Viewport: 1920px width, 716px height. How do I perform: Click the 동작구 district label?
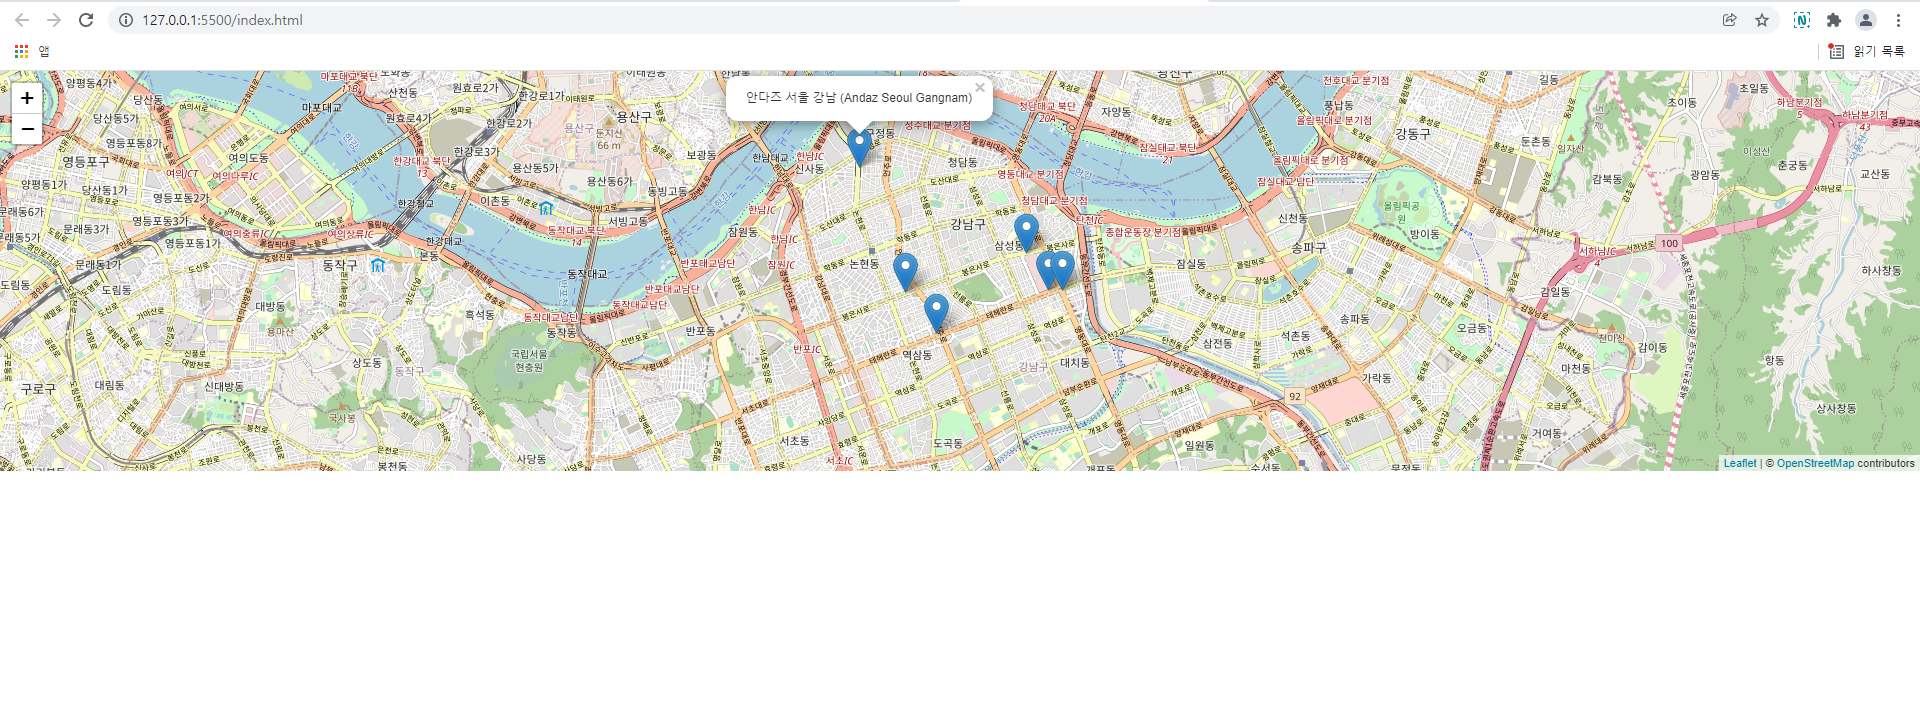pyautogui.click(x=340, y=265)
